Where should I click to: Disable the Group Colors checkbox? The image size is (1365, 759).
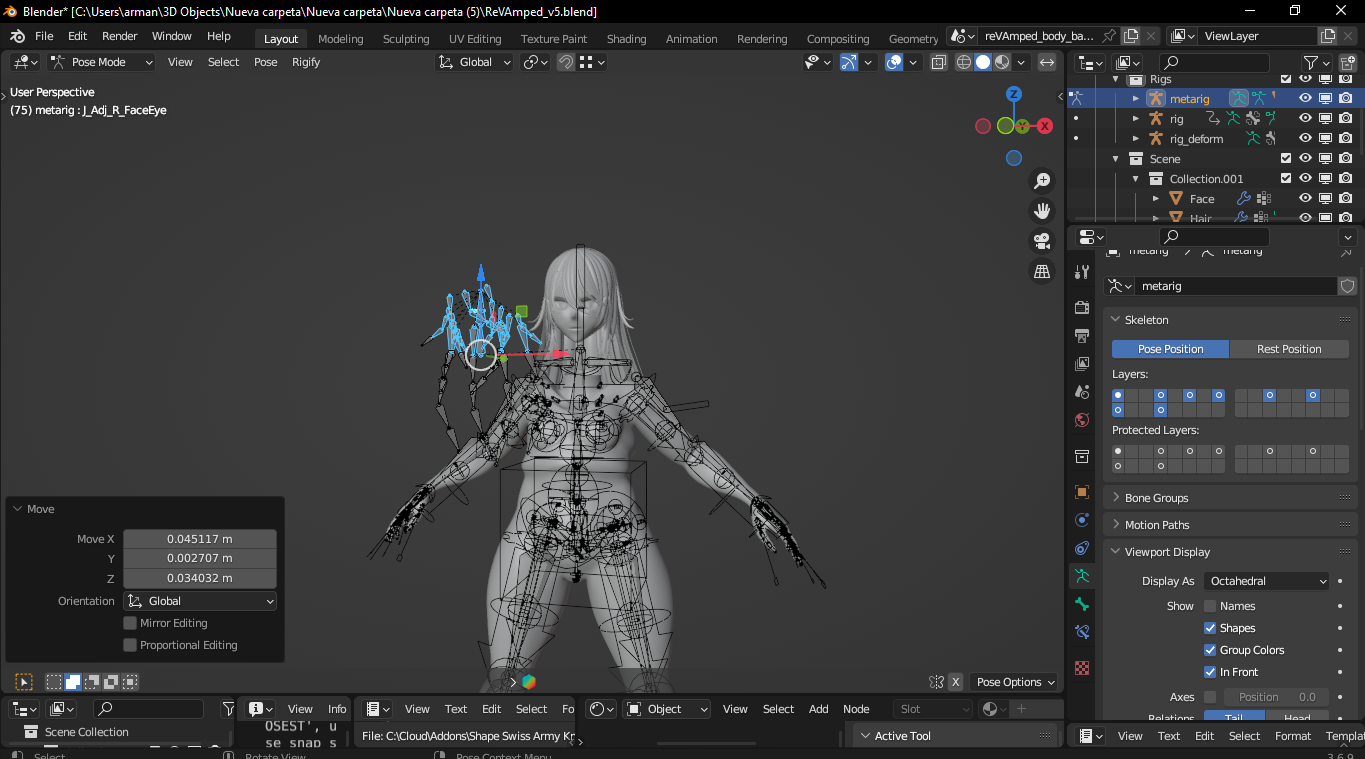click(1210, 650)
